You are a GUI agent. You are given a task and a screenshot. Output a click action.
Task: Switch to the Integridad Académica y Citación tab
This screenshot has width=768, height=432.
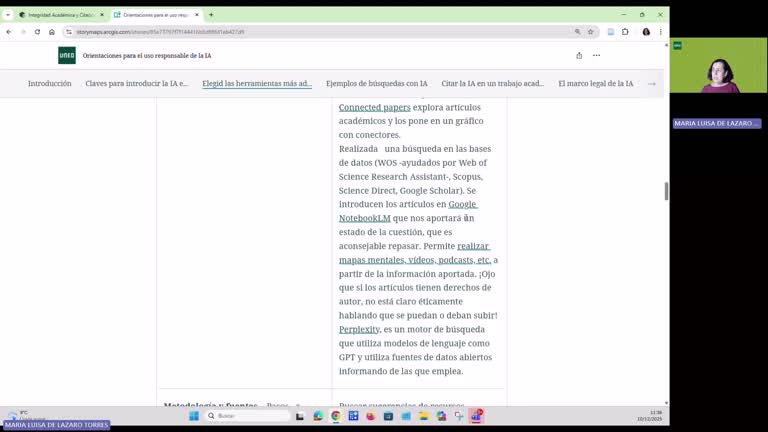(x=60, y=15)
